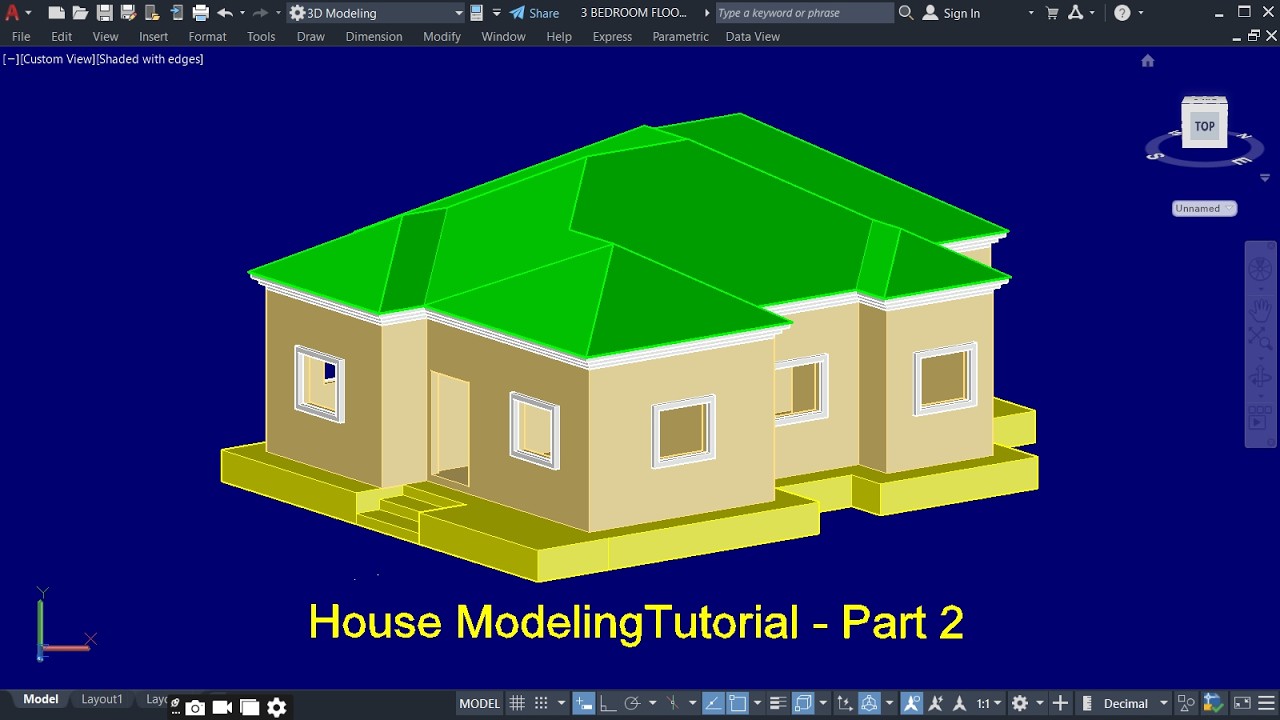The width and height of the screenshot is (1280, 720).
Task: Open the Dimension menu
Action: (x=374, y=36)
